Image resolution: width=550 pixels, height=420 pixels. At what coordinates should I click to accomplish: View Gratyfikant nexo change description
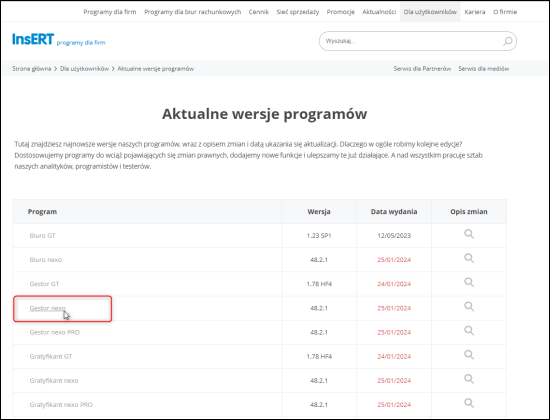point(469,379)
